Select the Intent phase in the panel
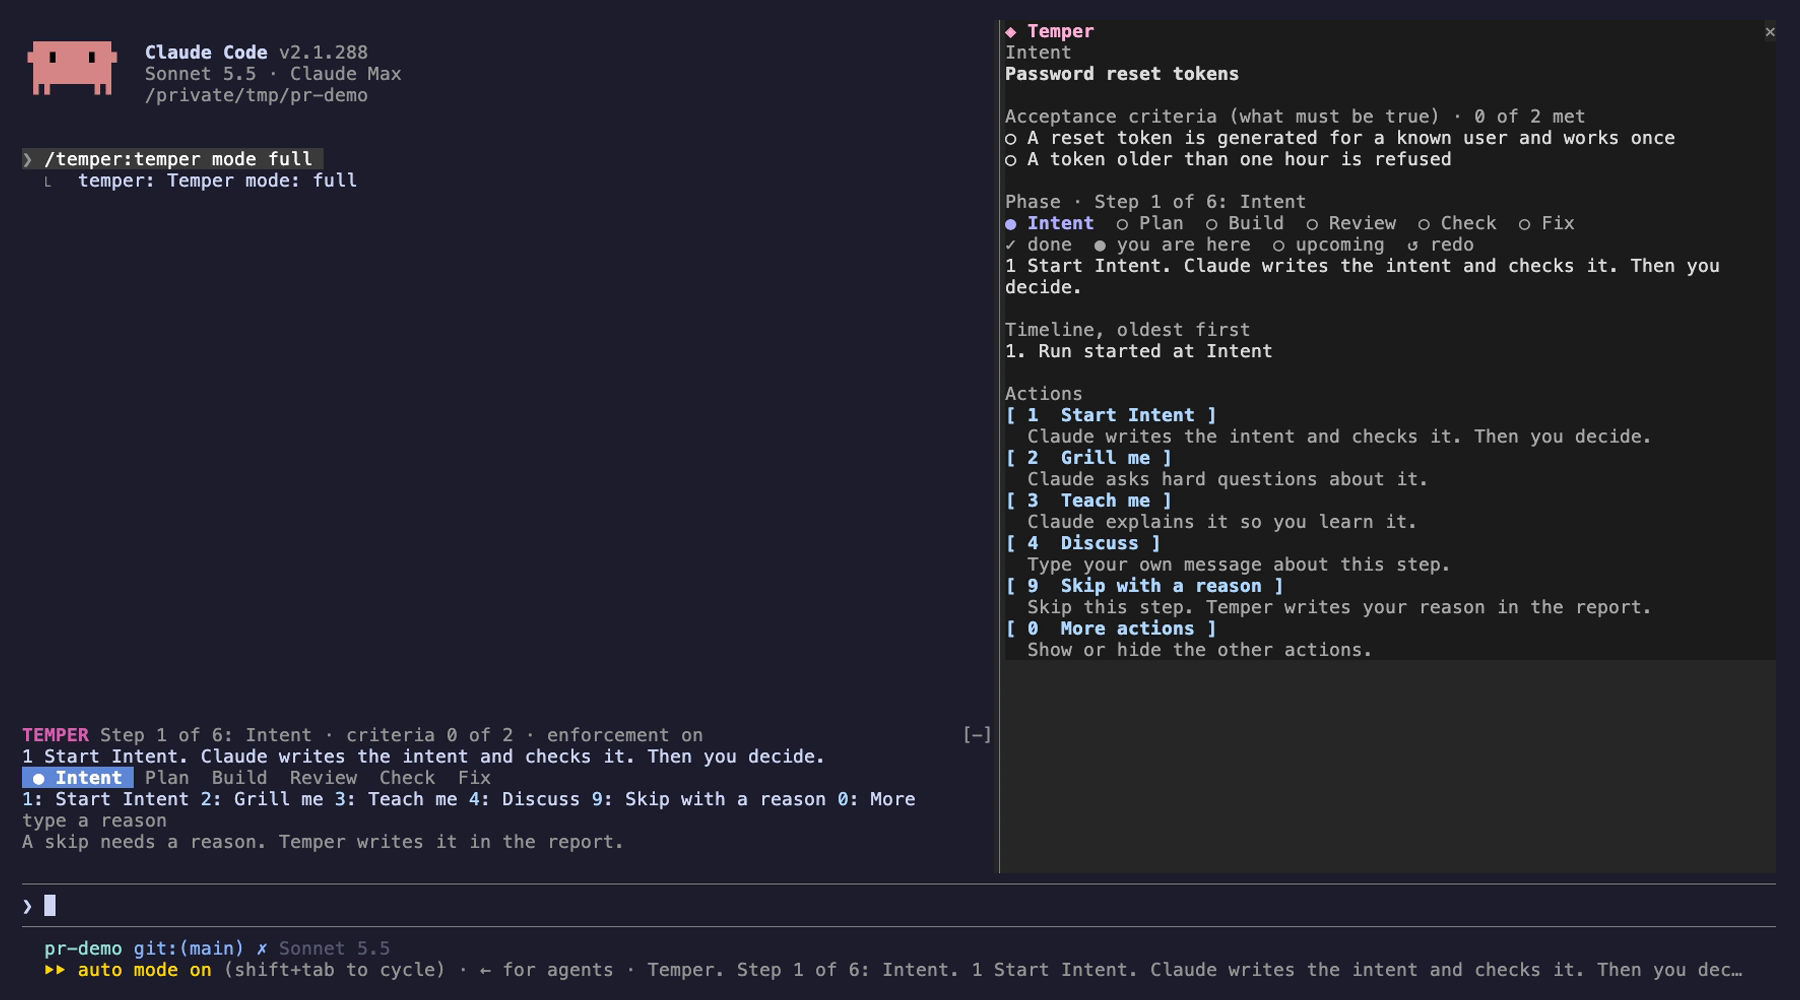This screenshot has height=1000, width=1800. coord(1050,223)
